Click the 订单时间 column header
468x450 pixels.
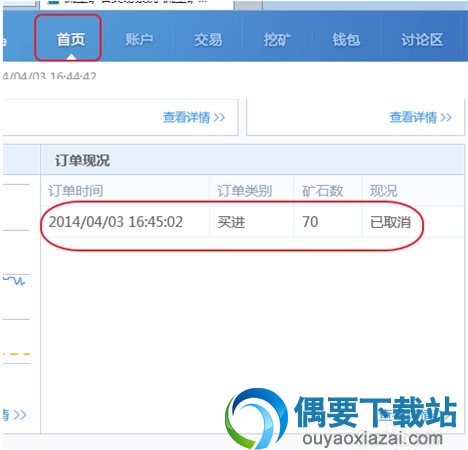point(76,191)
